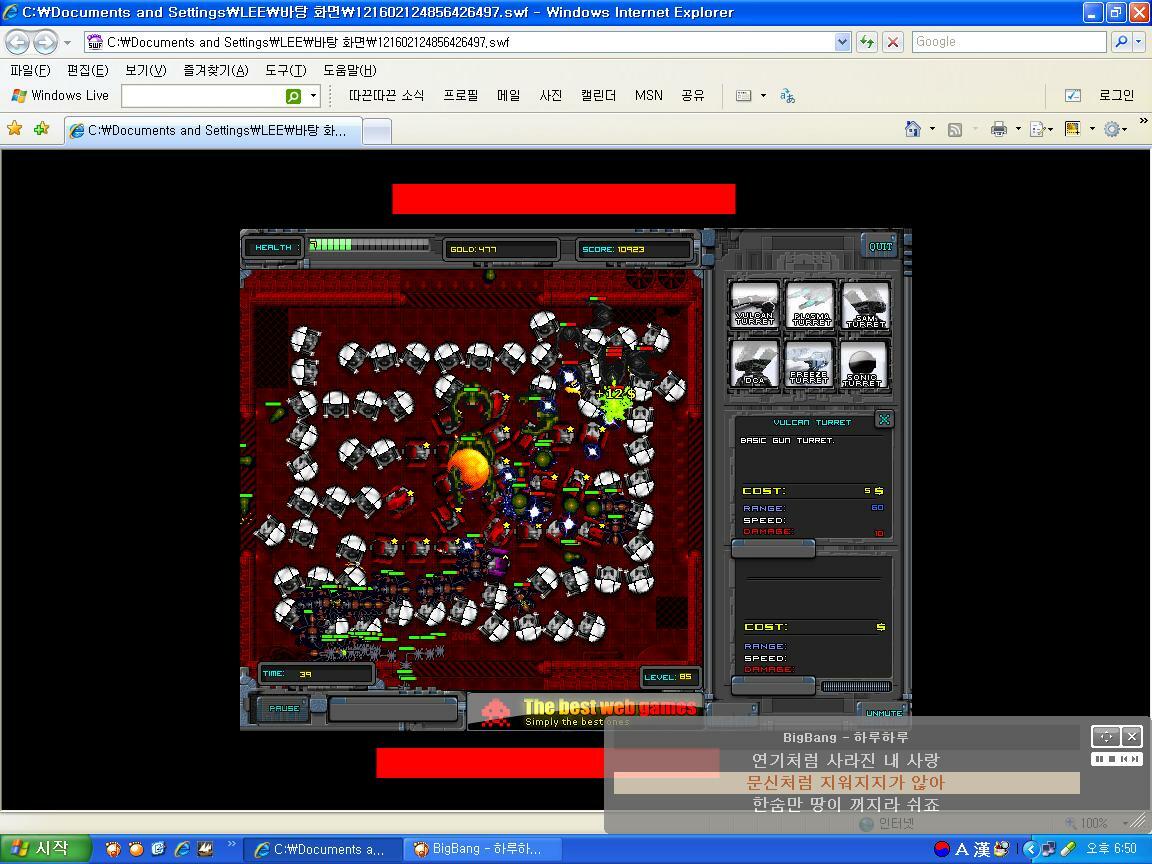The width and height of the screenshot is (1152, 864).
Task: Run the Windows Live search
Action: [293, 96]
